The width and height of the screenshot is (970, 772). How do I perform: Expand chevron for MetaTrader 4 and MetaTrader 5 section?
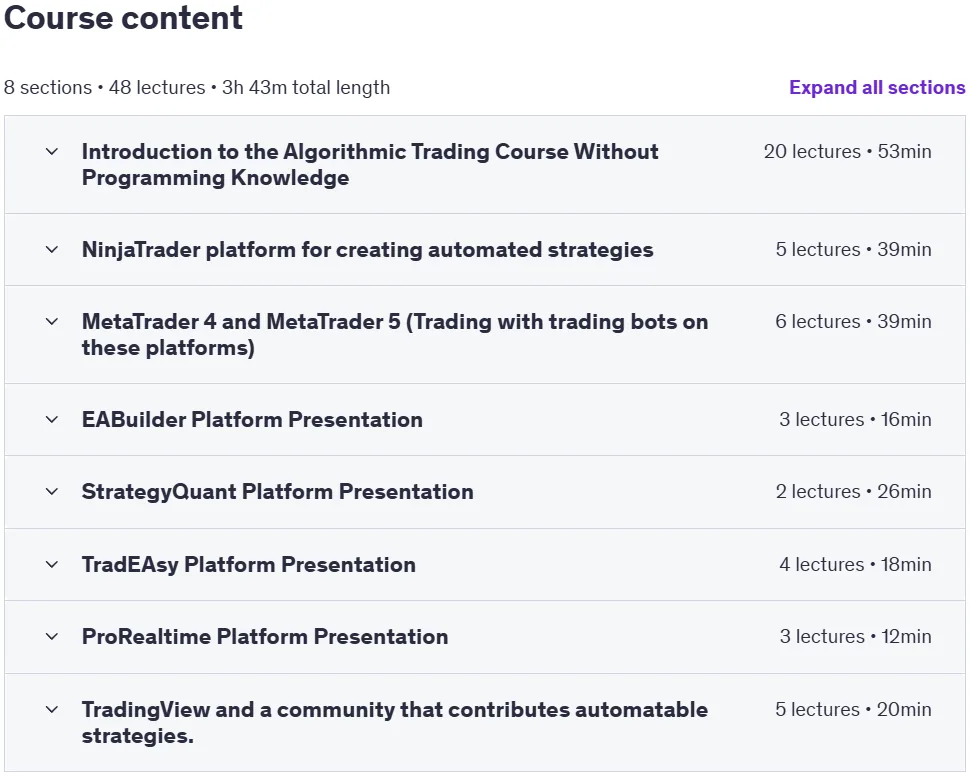click(x=52, y=321)
